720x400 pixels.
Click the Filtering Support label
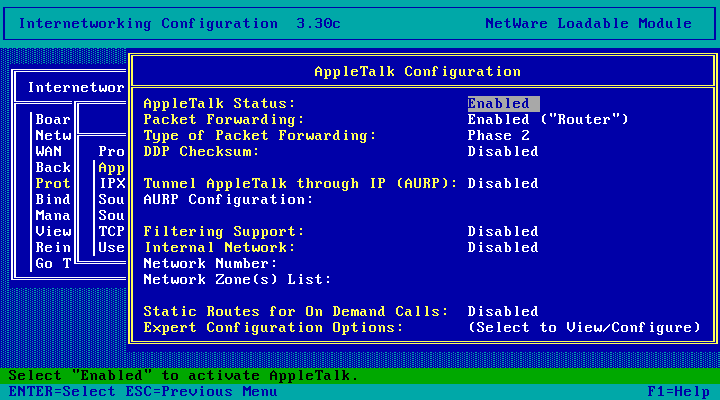[x=224, y=232]
